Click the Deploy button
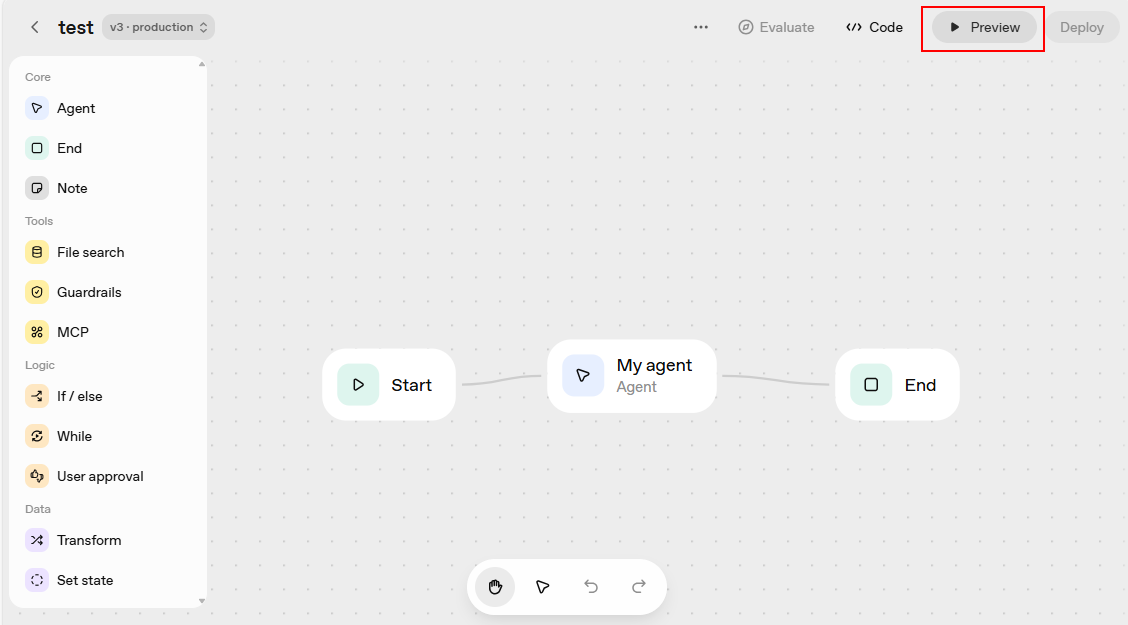Viewport: 1128px width, 625px height. (x=1082, y=27)
